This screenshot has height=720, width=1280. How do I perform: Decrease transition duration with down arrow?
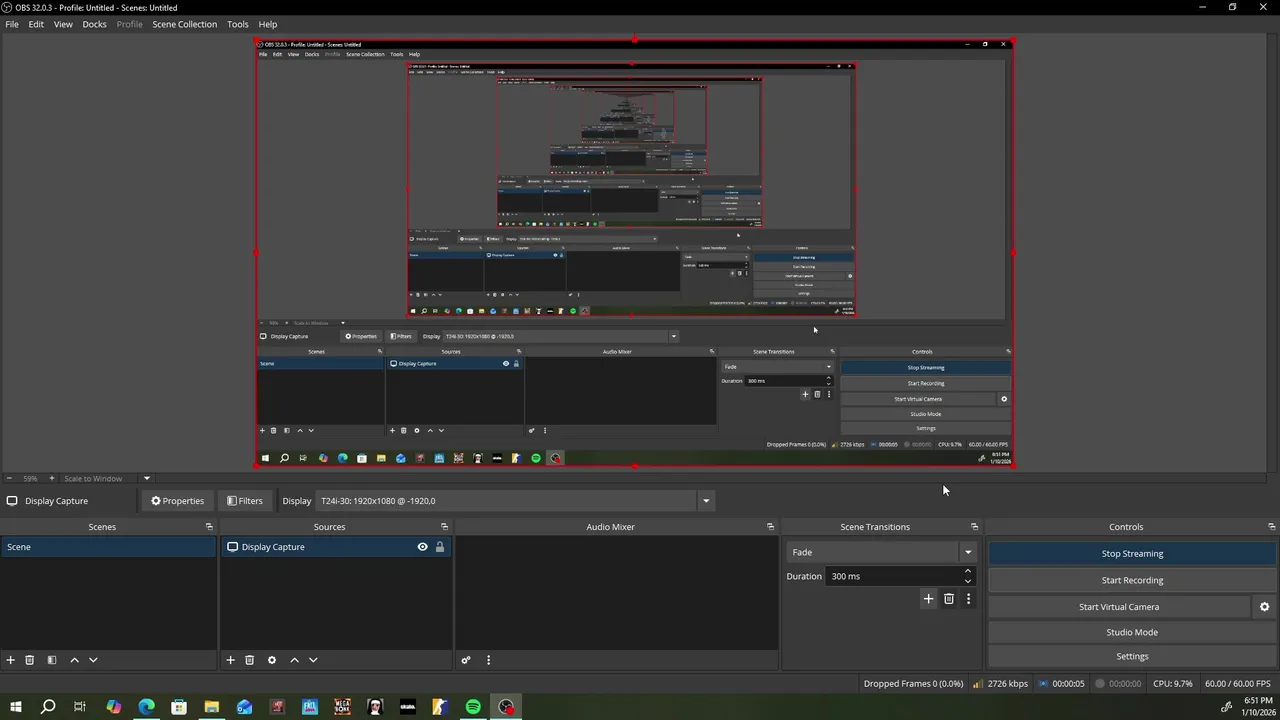click(x=967, y=581)
